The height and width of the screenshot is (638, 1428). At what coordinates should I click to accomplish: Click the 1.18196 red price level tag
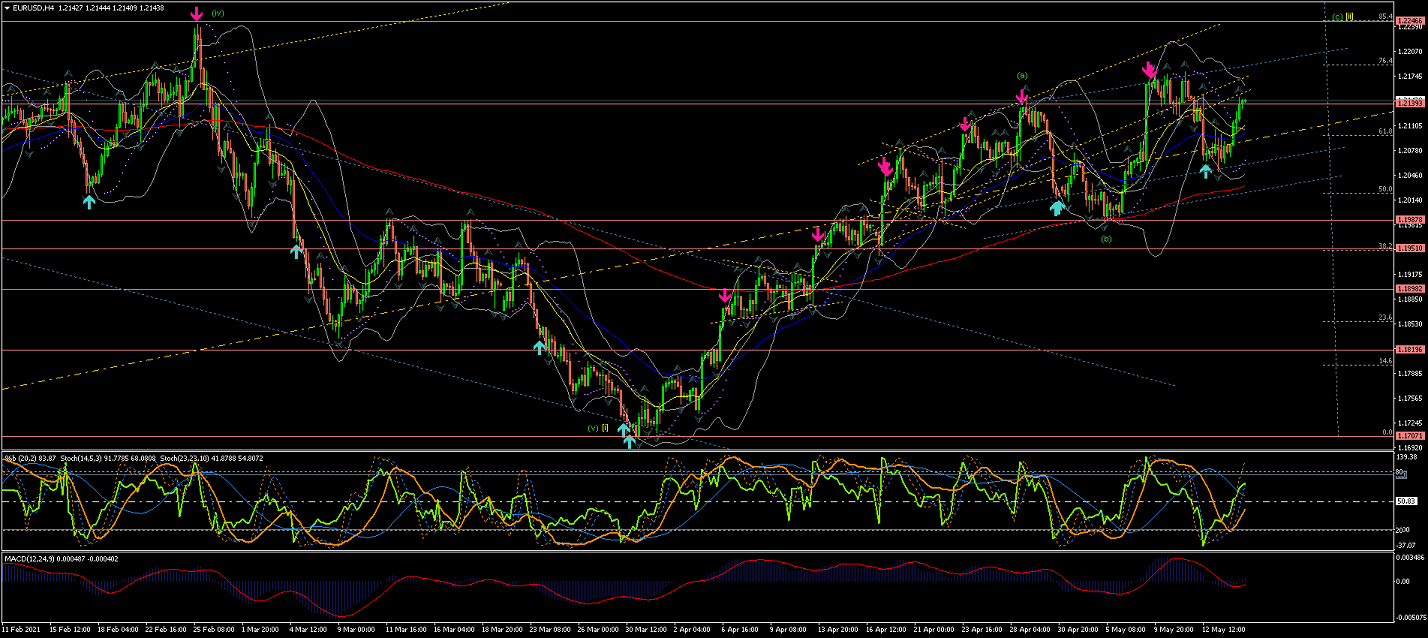point(1411,350)
